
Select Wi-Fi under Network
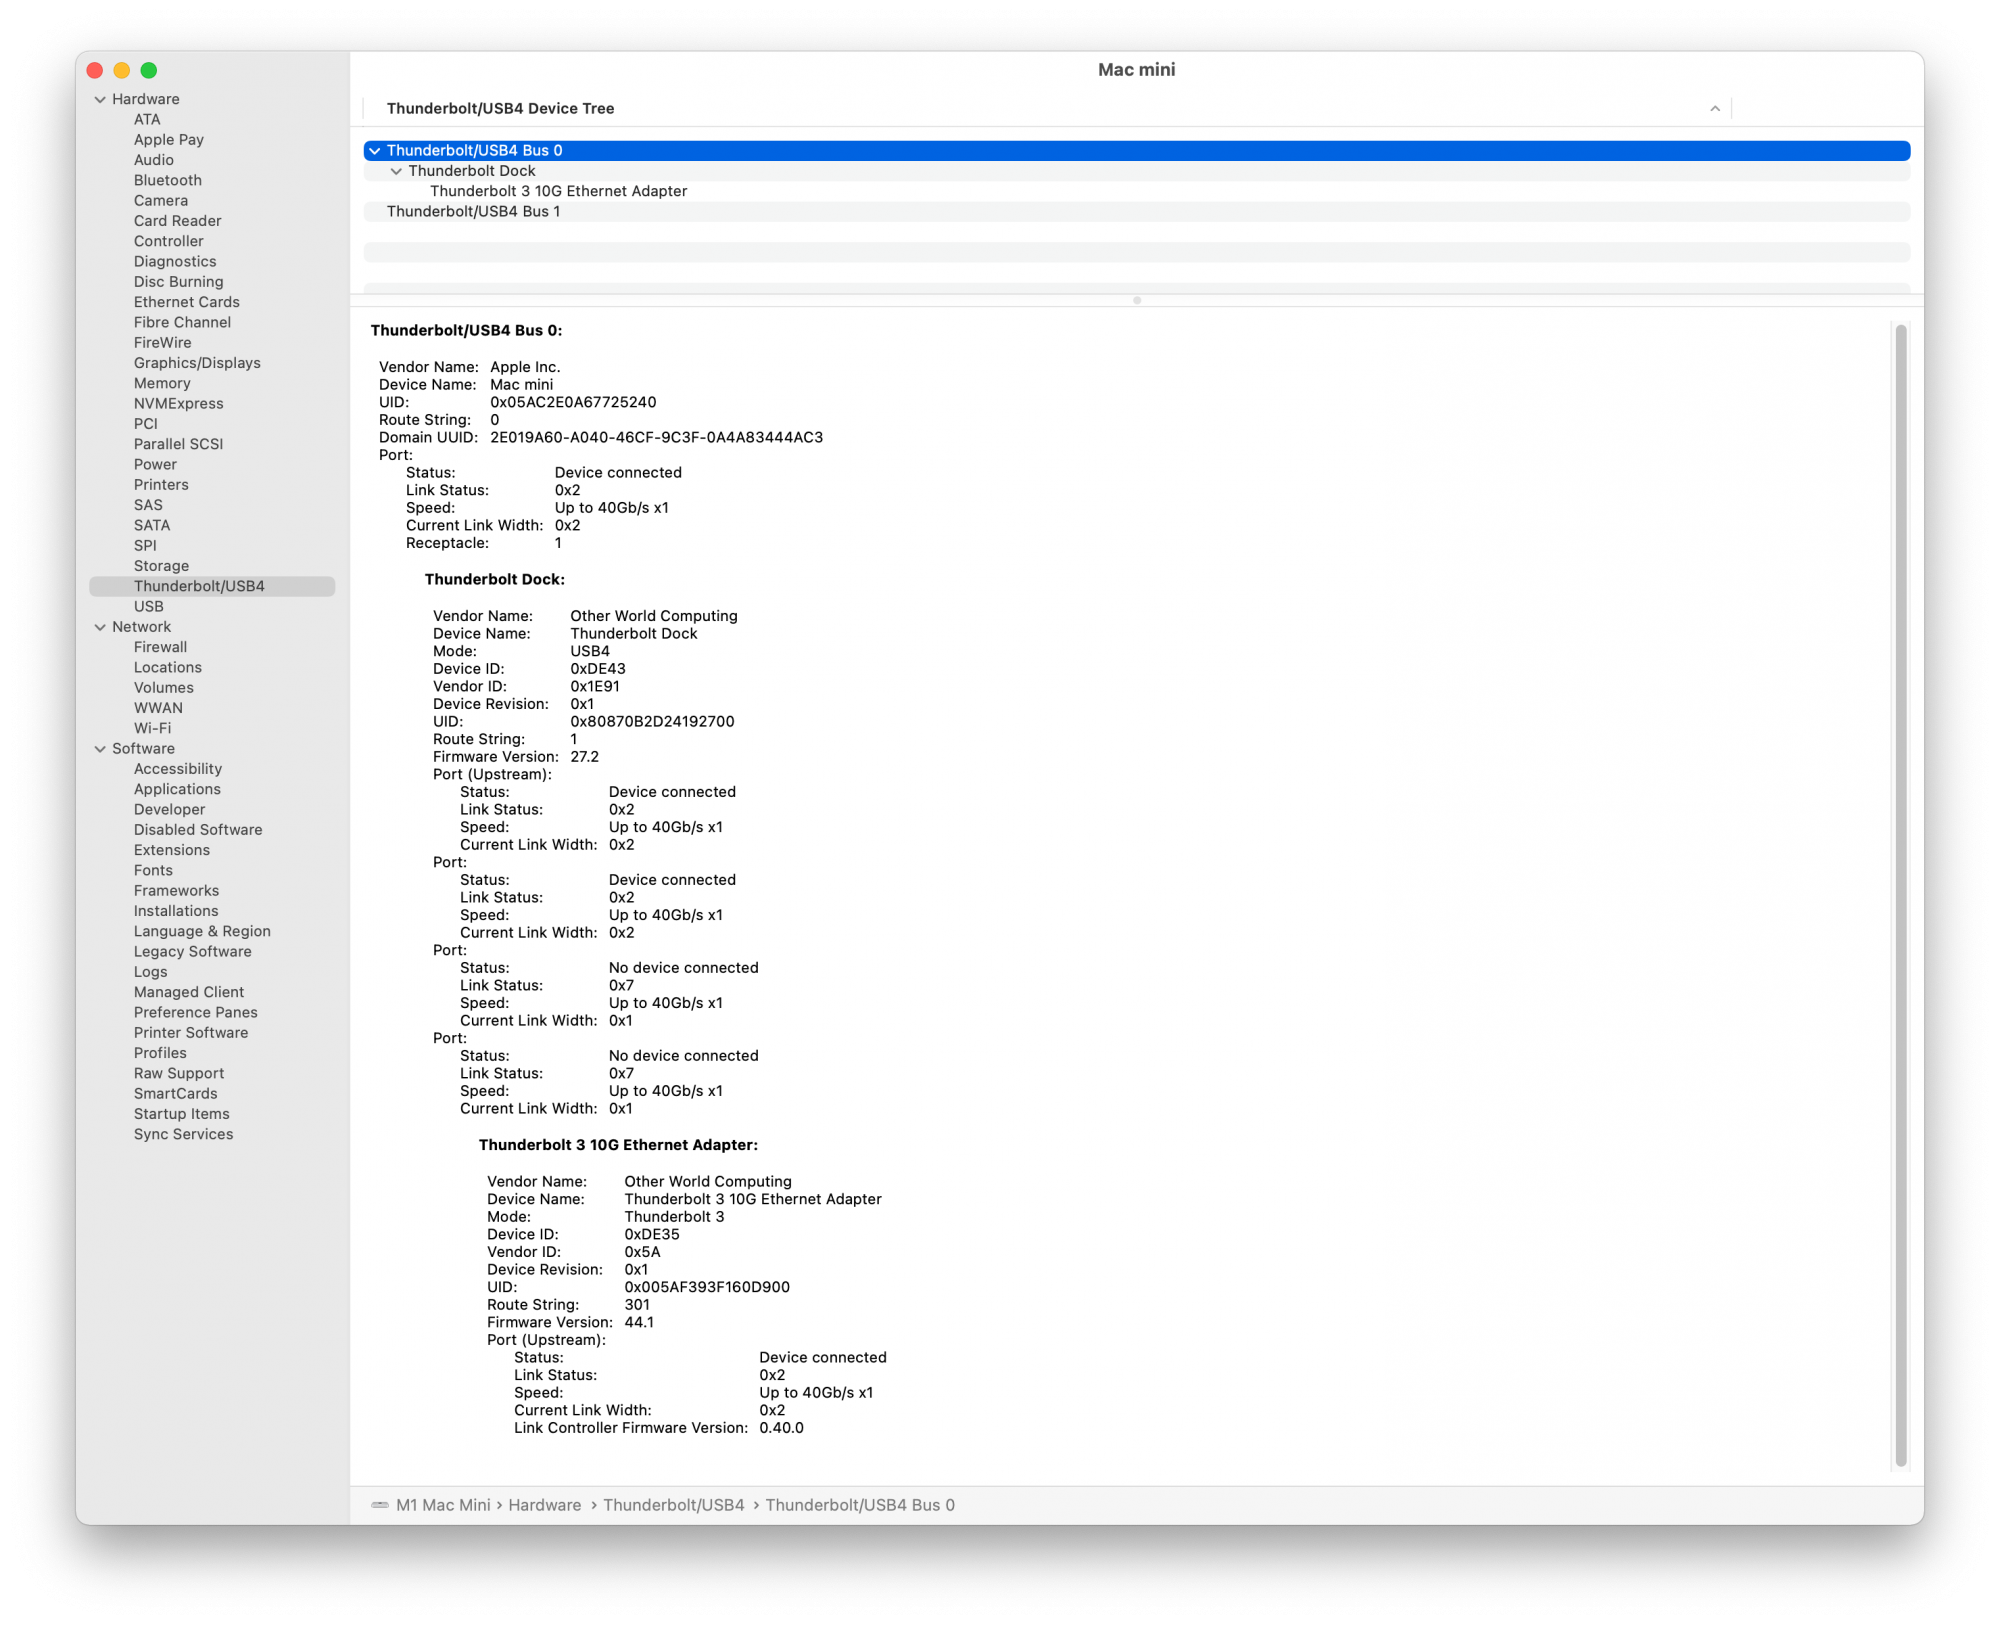(152, 728)
